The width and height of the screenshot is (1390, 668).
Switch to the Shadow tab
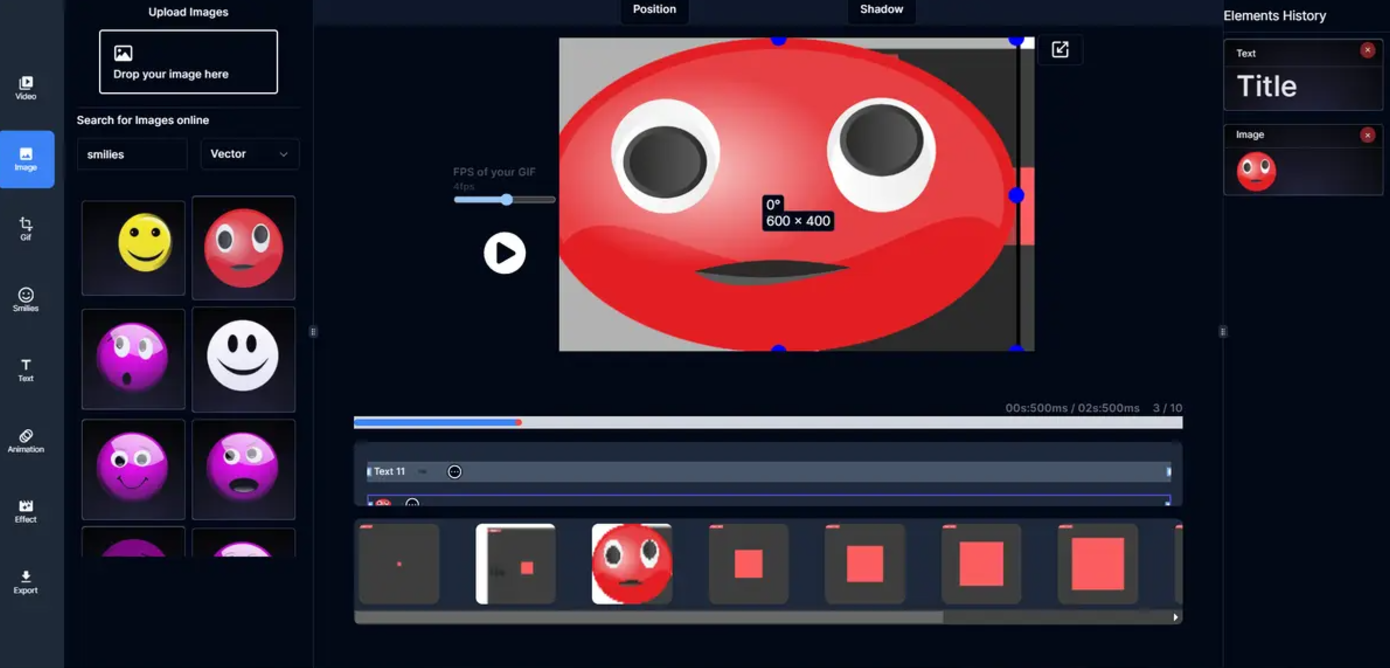pos(881,10)
